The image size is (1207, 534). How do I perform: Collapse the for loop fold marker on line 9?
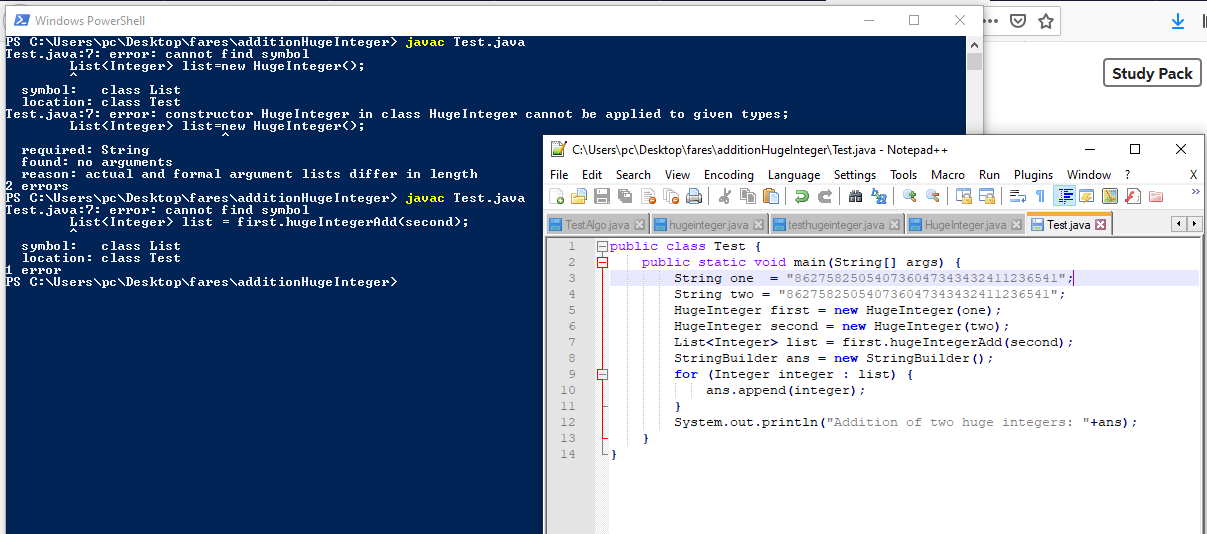point(601,374)
